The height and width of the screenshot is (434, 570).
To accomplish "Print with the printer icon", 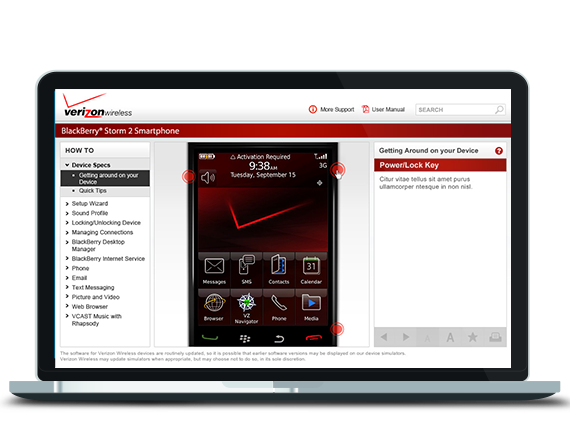I will click(x=495, y=337).
